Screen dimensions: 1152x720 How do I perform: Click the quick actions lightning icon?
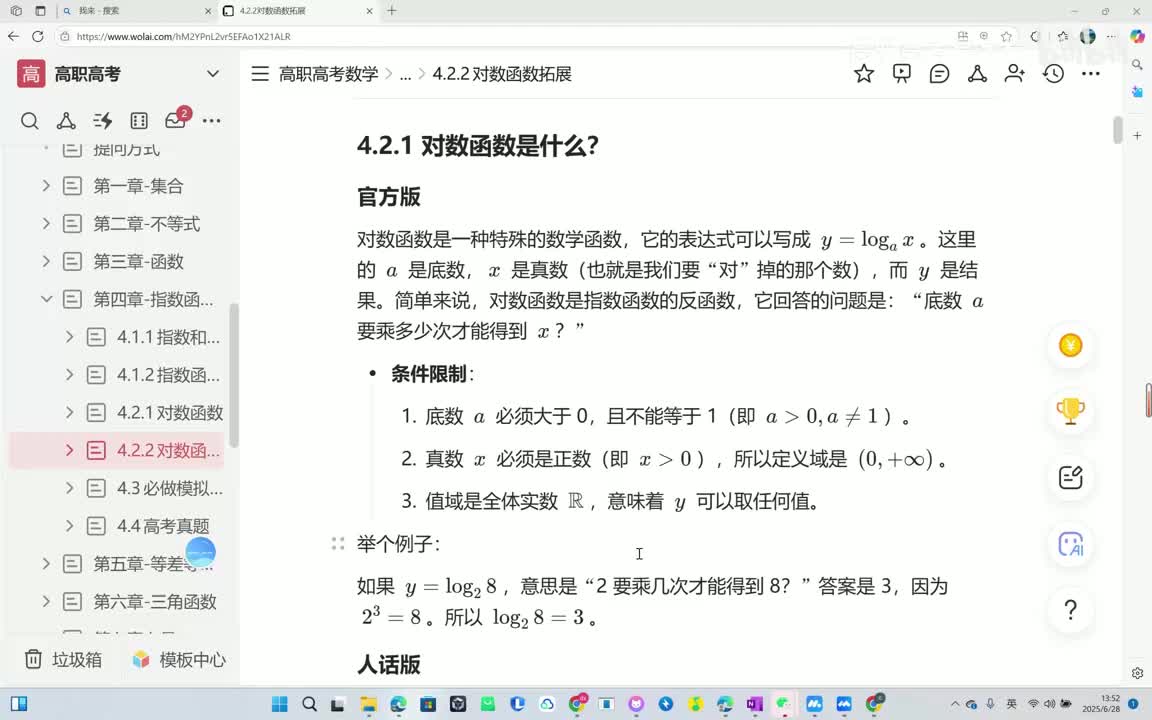103,120
